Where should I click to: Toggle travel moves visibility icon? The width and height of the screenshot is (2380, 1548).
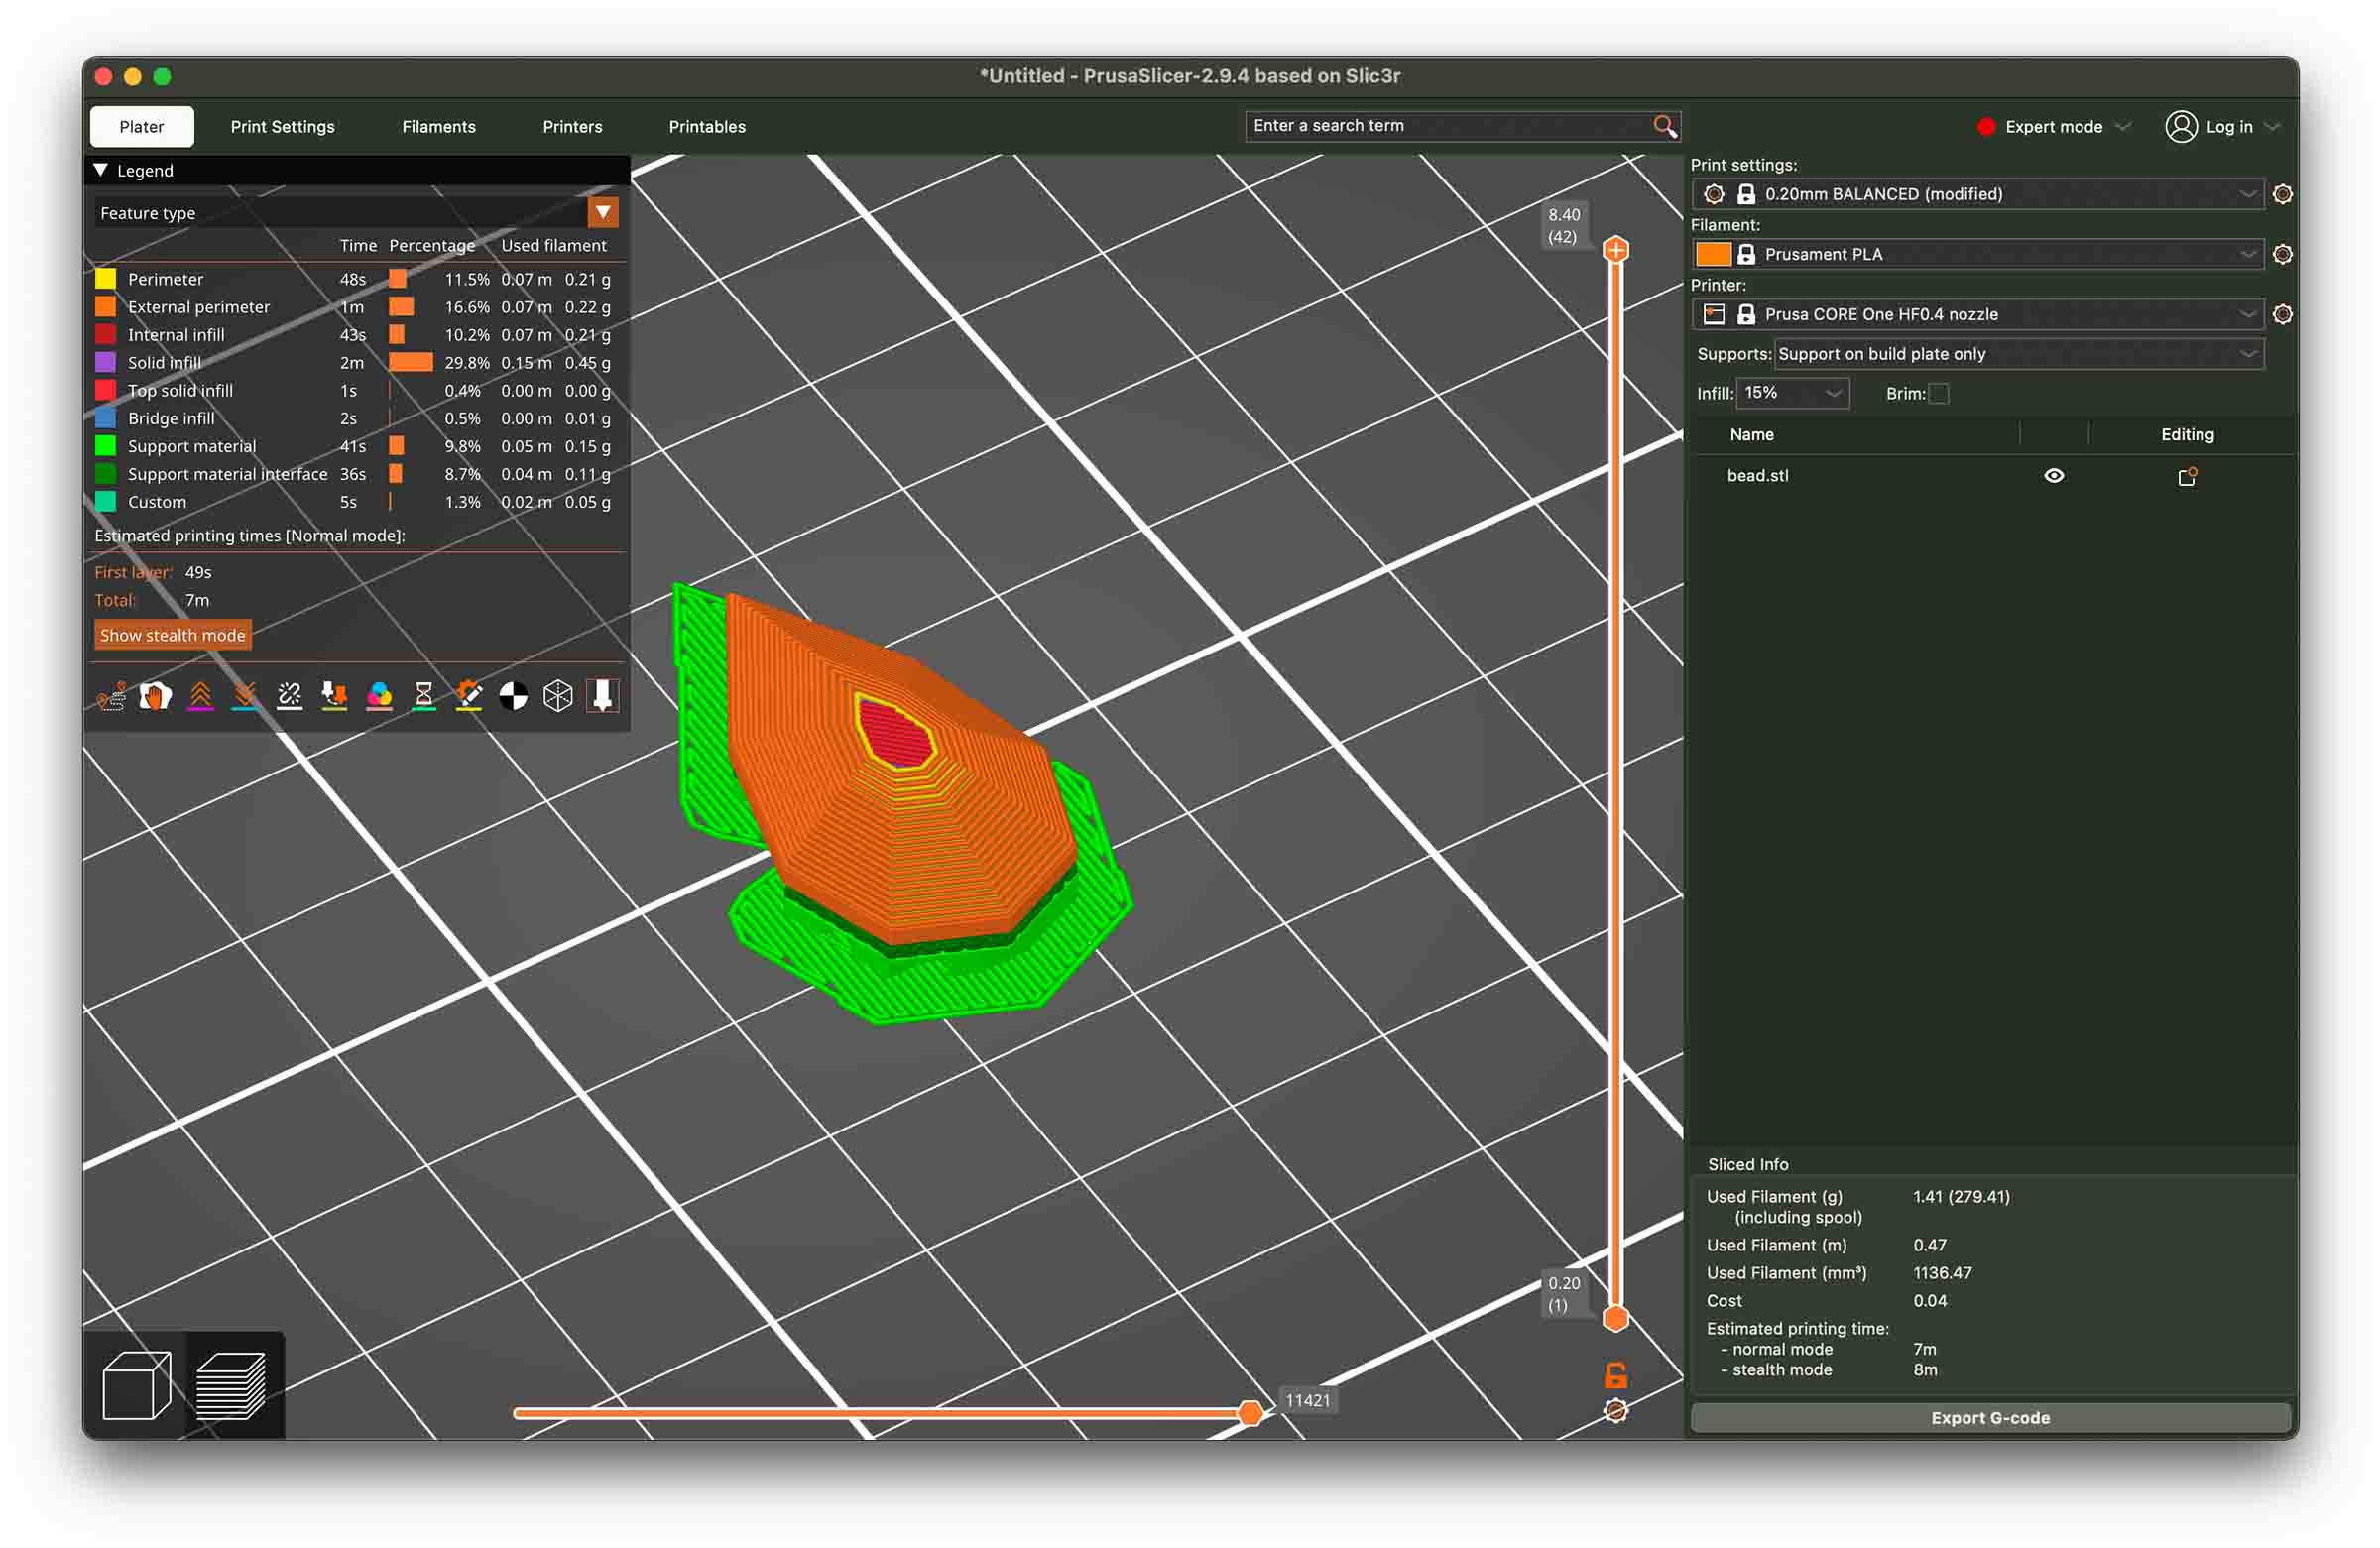pyautogui.click(x=111, y=696)
